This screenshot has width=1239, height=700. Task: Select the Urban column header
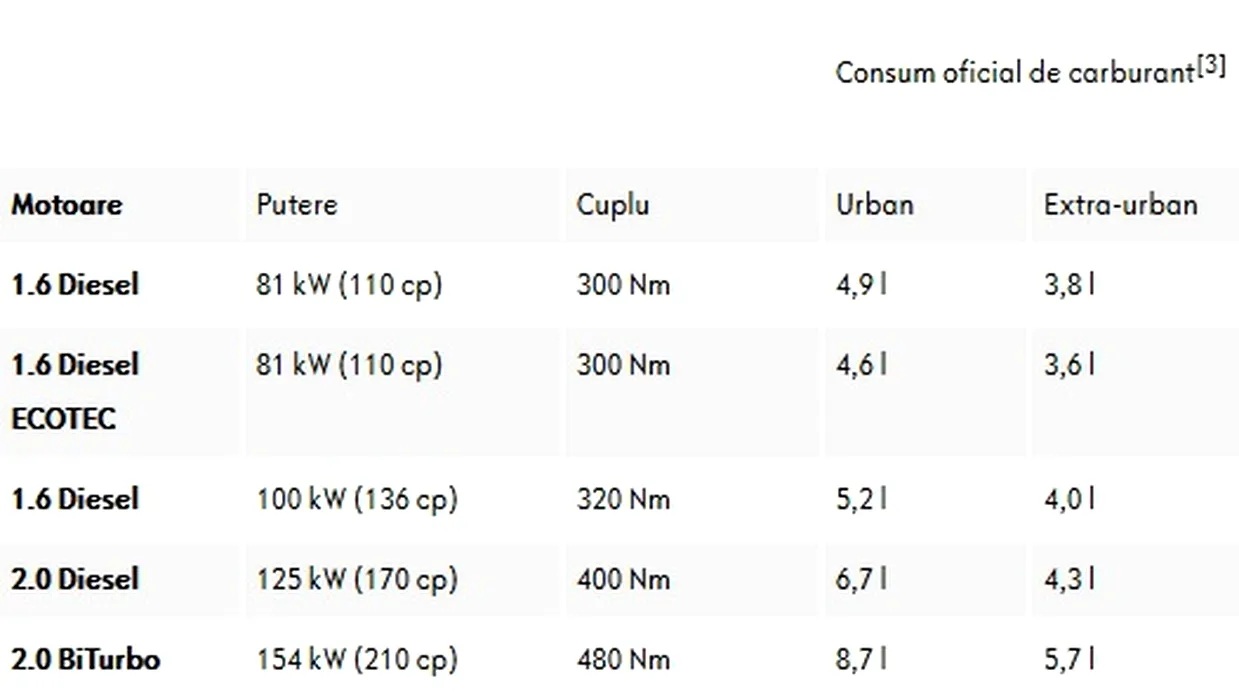[x=875, y=205]
